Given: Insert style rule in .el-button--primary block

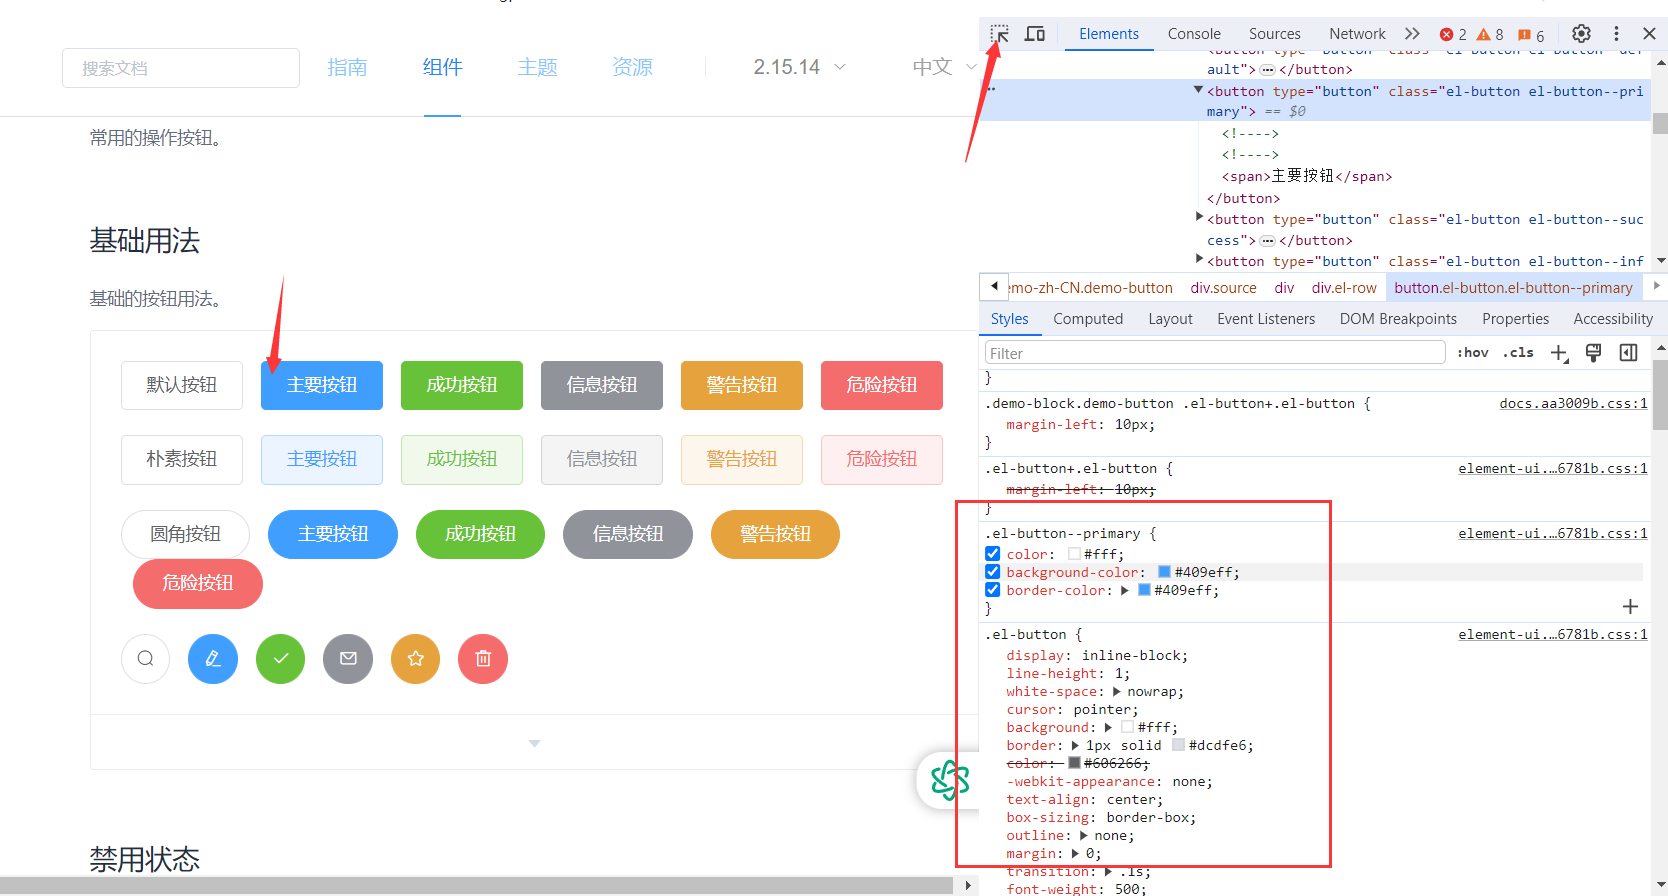Looking at the screenshot, I should point(1630,606).
